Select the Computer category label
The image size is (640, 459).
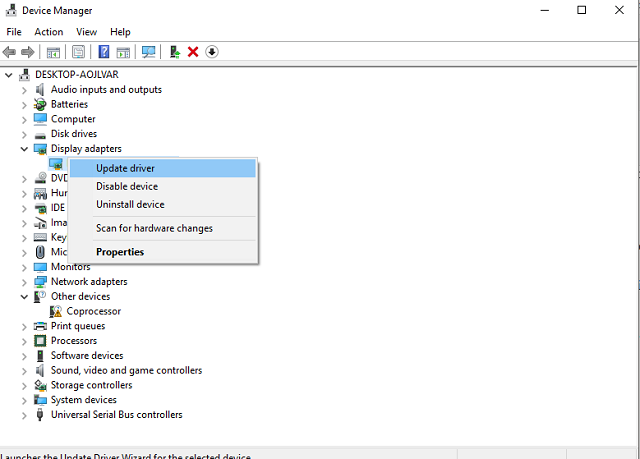(73, 119)
